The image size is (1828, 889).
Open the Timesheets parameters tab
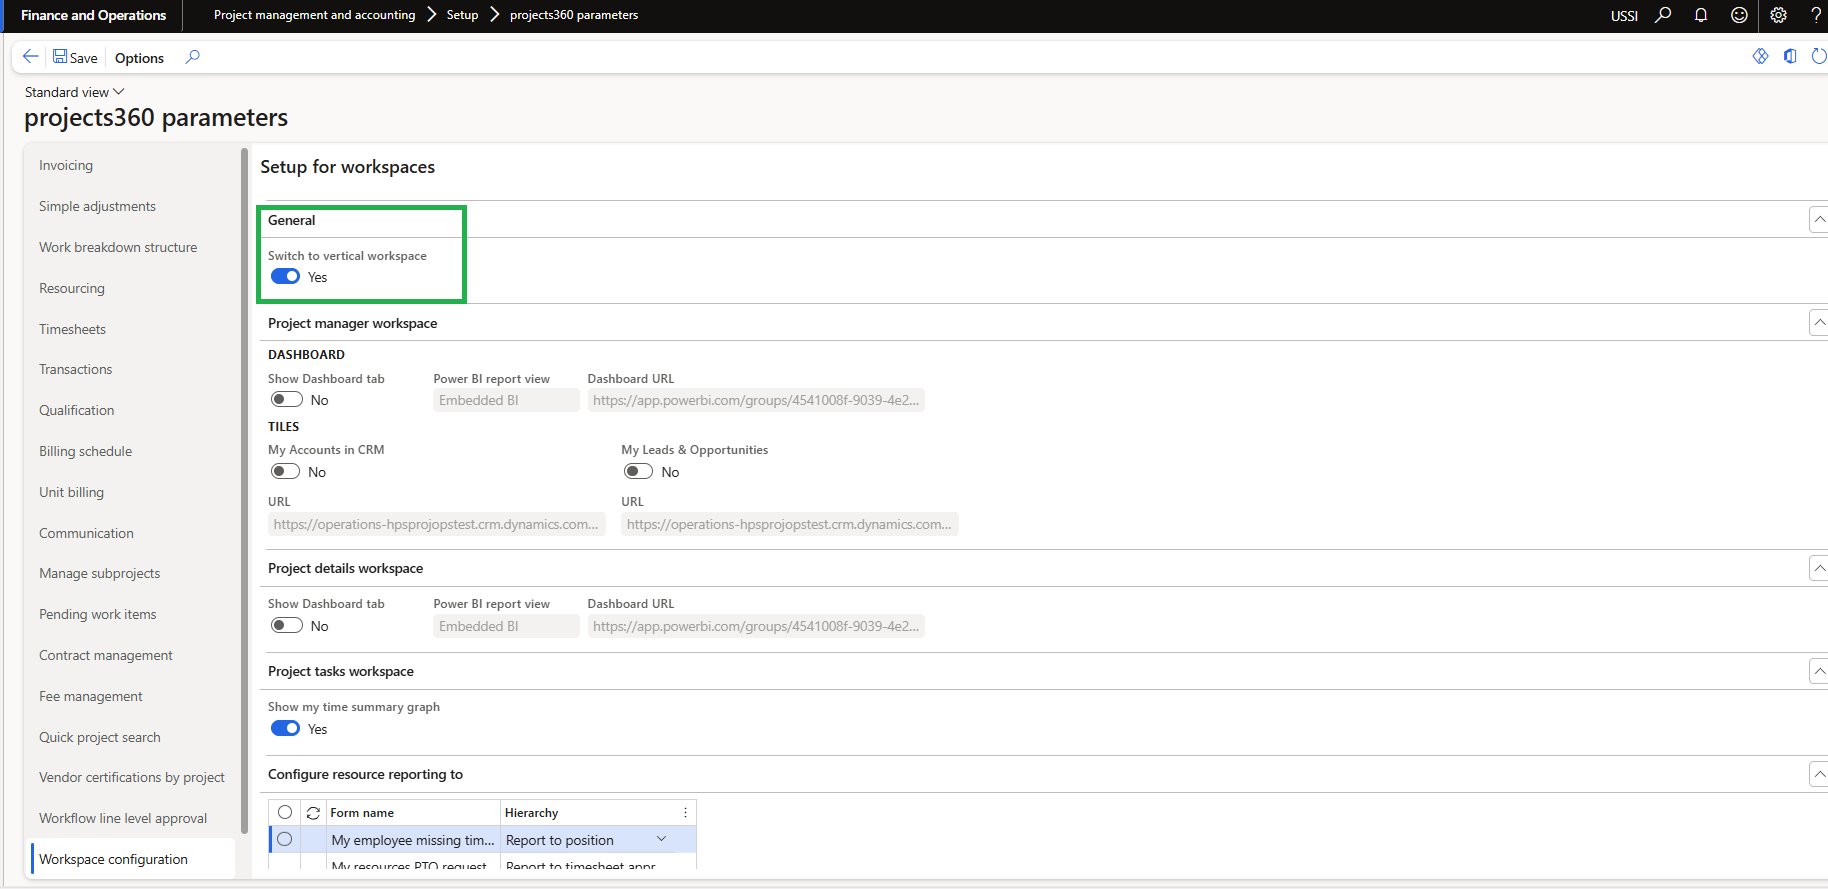72,329
